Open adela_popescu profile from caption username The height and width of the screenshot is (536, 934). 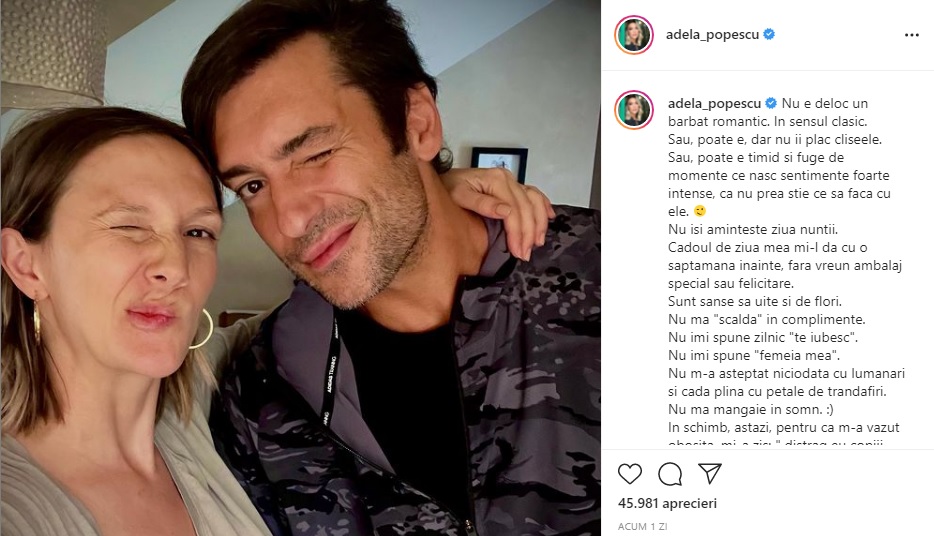[x=714, y=104]
